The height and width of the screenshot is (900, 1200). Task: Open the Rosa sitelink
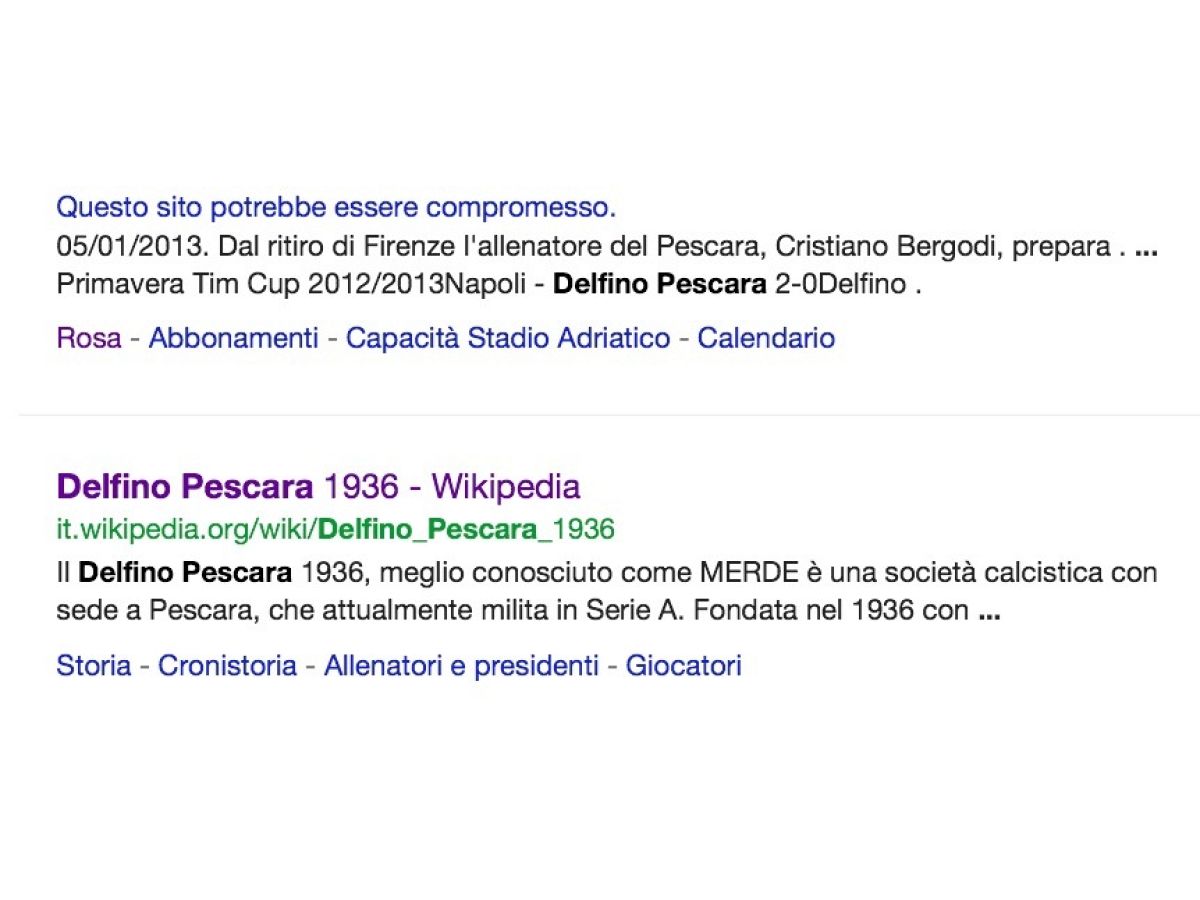click(88, 338)
